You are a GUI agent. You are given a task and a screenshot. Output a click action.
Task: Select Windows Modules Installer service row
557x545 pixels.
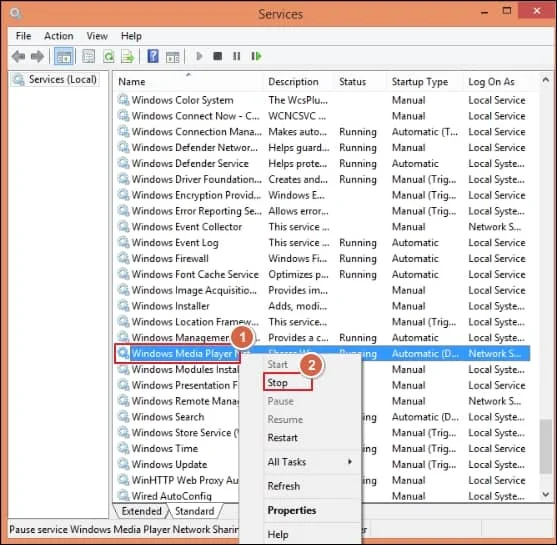[178, 369]
